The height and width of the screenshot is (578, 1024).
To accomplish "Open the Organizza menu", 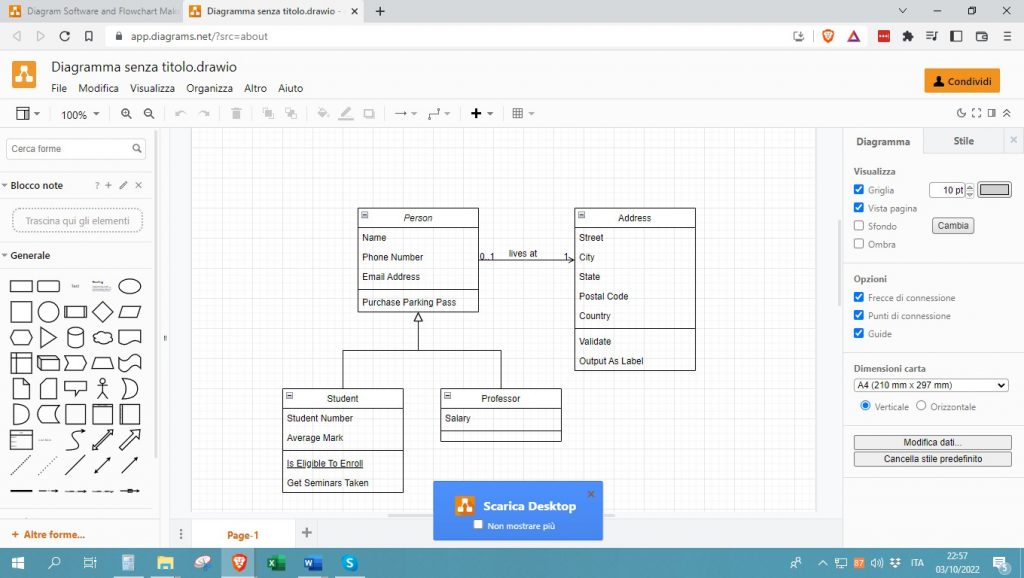I will pyautogui.click(x=209, y=88).
